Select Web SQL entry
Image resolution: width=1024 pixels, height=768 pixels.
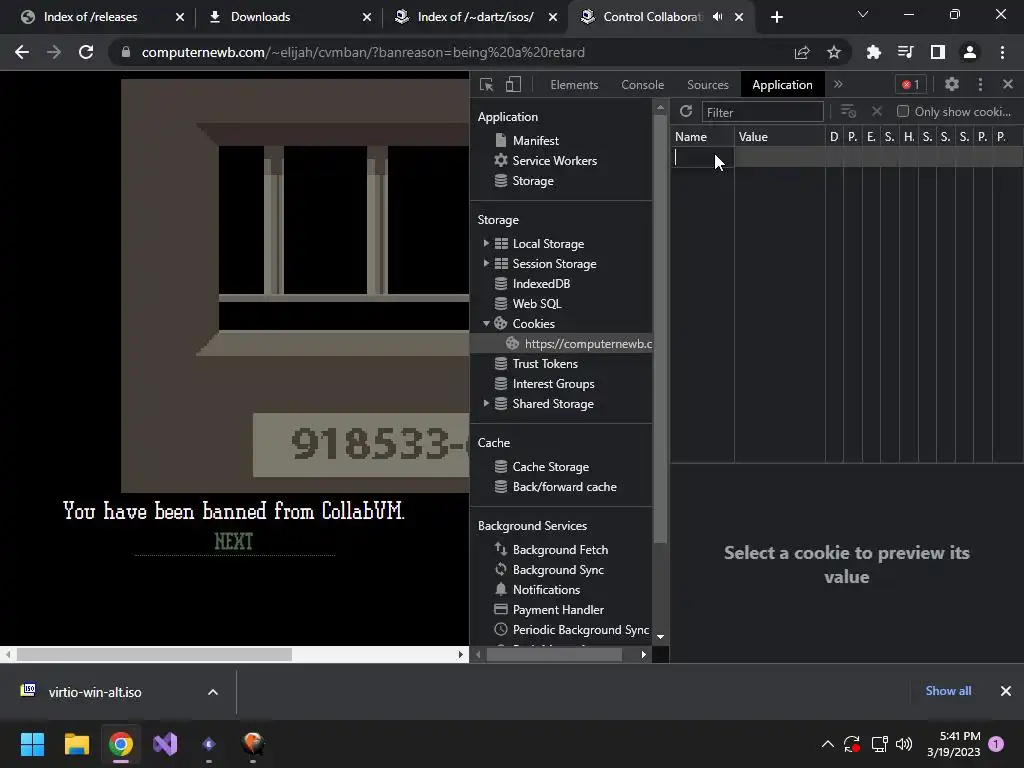click(536, 304)
